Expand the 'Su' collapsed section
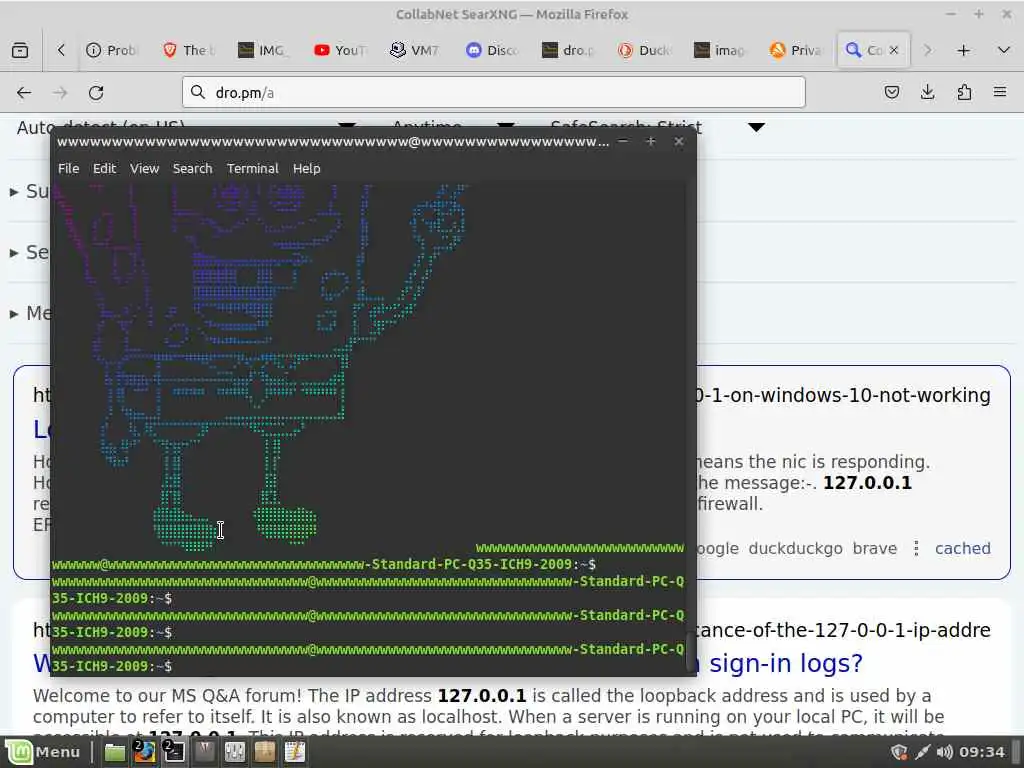 coord(29,191)
